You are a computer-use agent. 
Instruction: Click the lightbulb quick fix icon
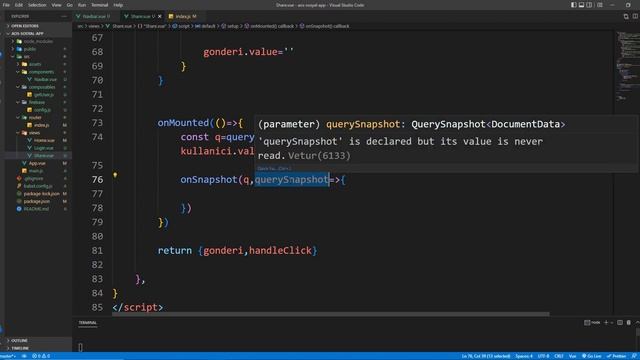click(115, 175)
